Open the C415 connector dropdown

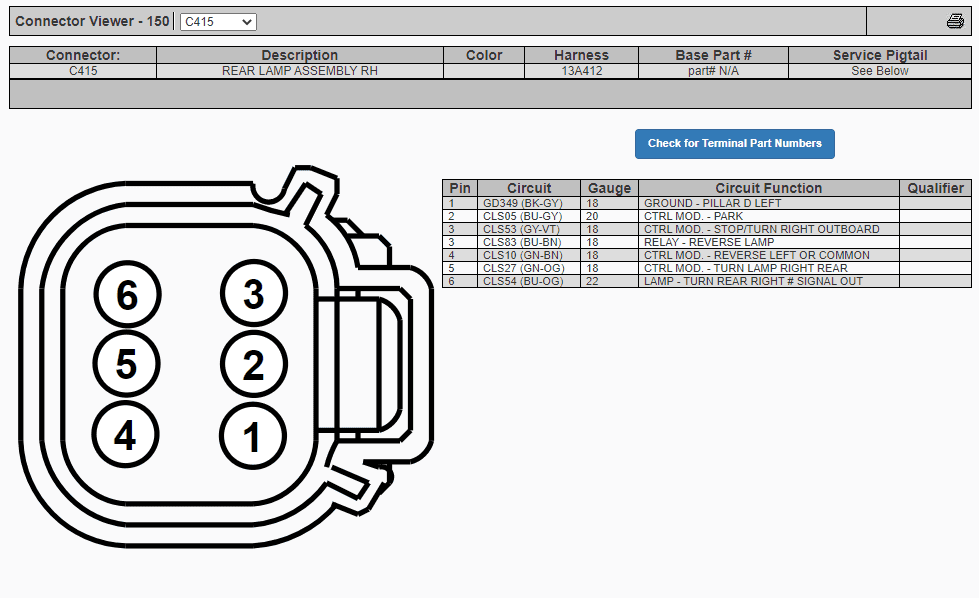(218, 22)
